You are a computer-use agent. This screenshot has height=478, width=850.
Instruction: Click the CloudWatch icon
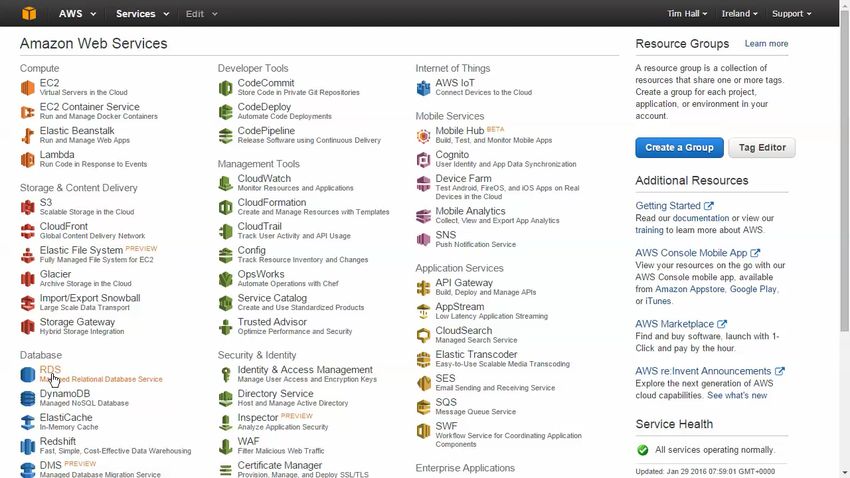coord(226,183)
